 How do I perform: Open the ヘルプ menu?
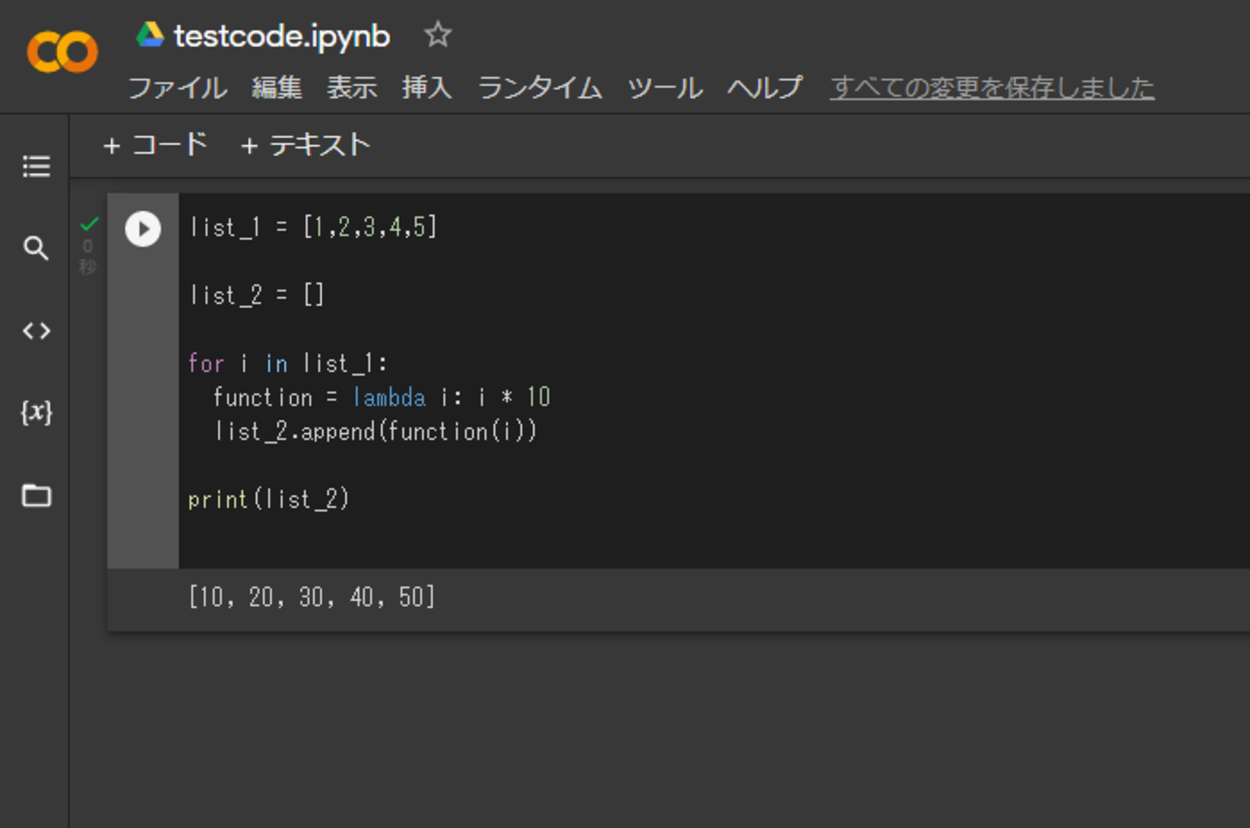765,88
